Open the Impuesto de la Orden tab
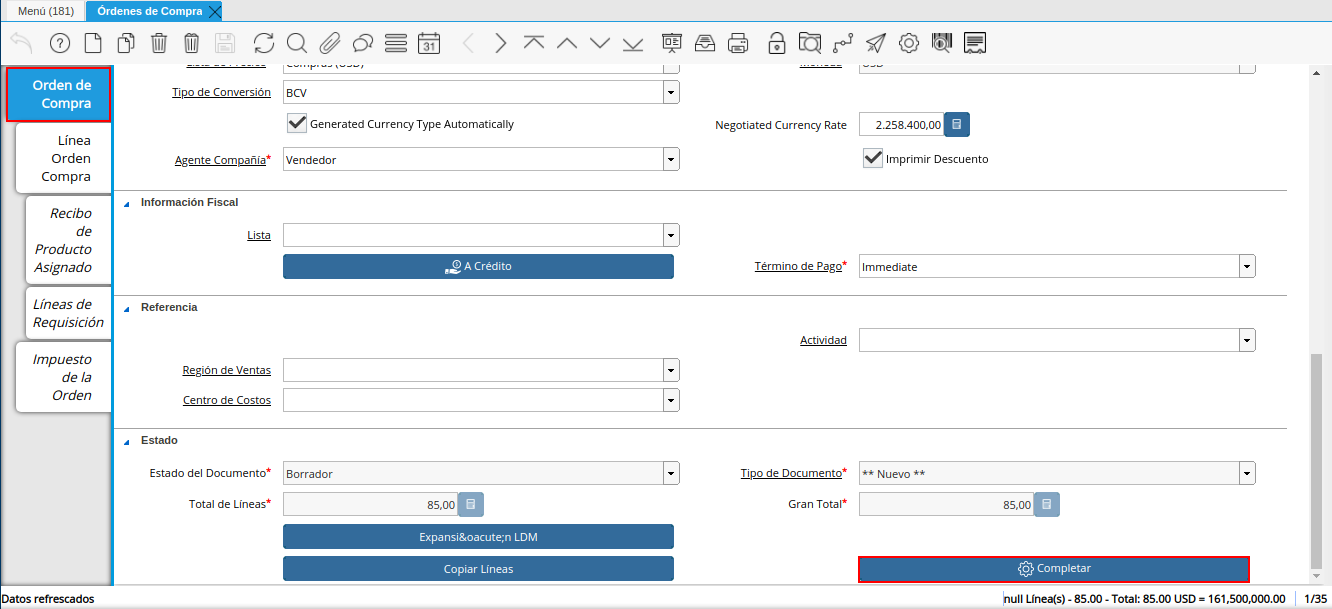This screenshot has width=1332, height=609. click(65, 377)
